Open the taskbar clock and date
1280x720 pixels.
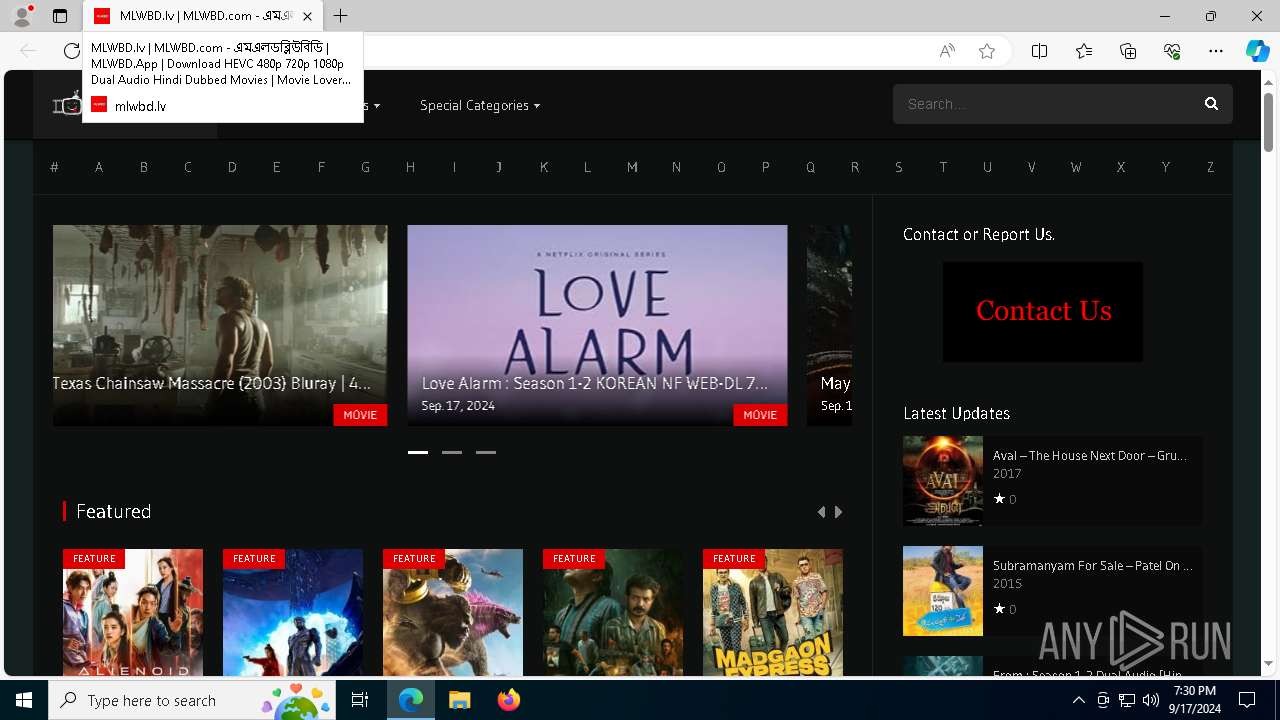[1195, 700]
